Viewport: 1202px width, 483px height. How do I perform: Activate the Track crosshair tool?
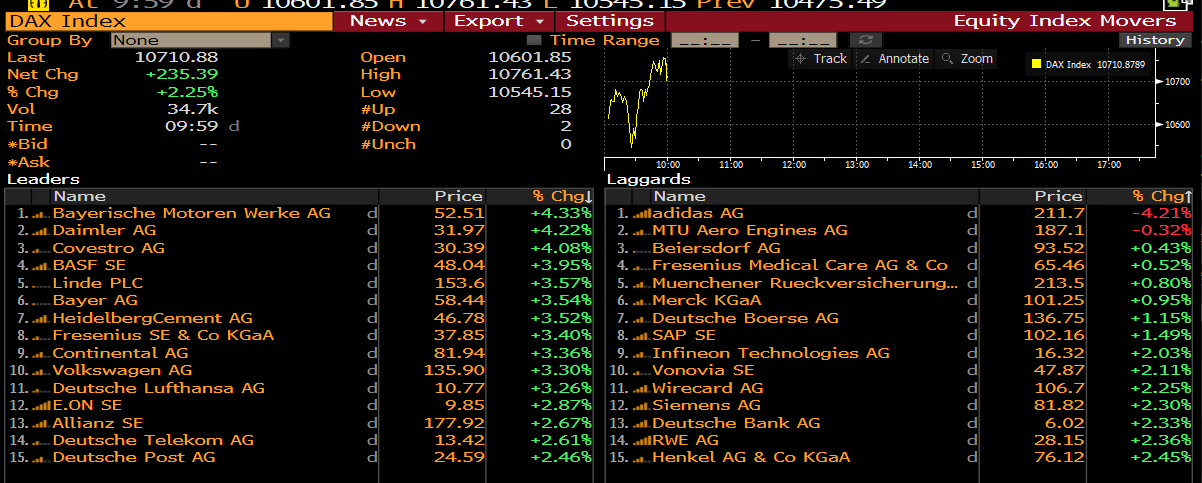tap(821, 59)
